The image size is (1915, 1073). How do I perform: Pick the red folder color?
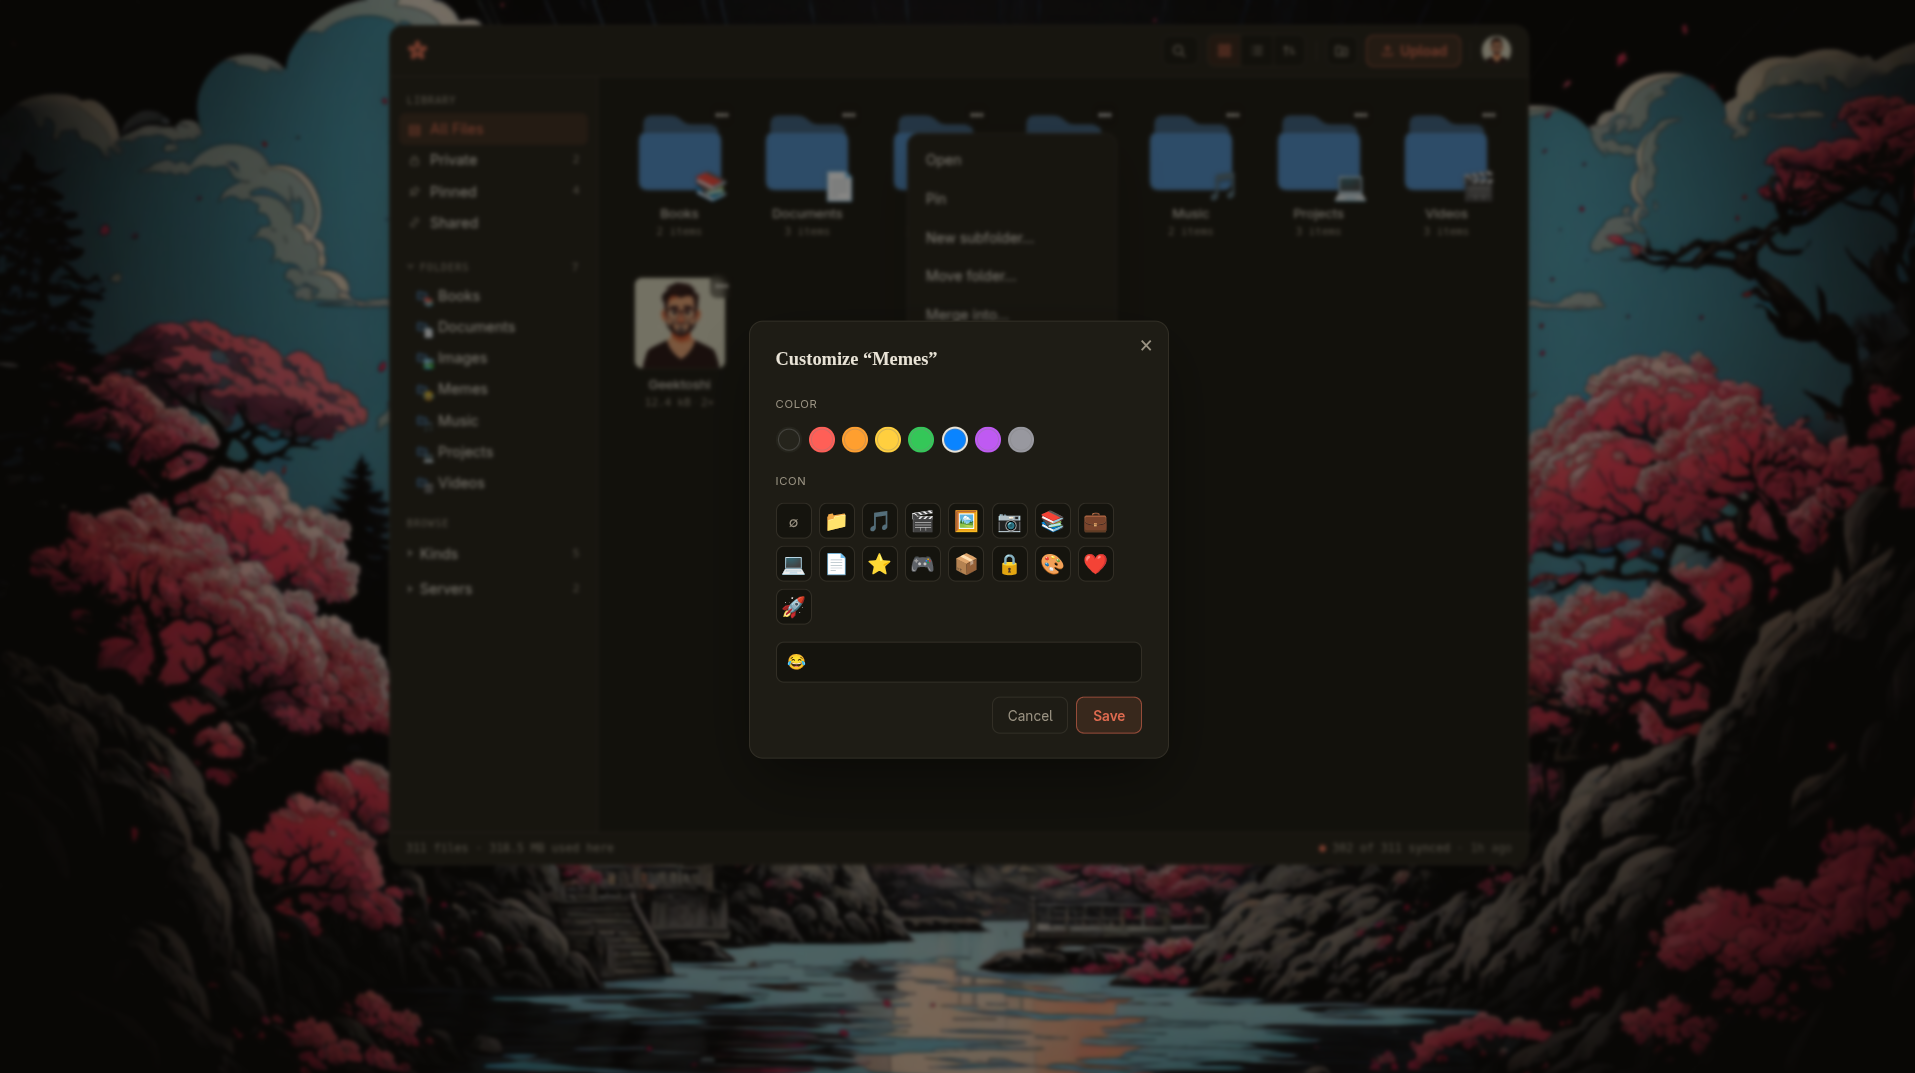(x=821, y=440)
